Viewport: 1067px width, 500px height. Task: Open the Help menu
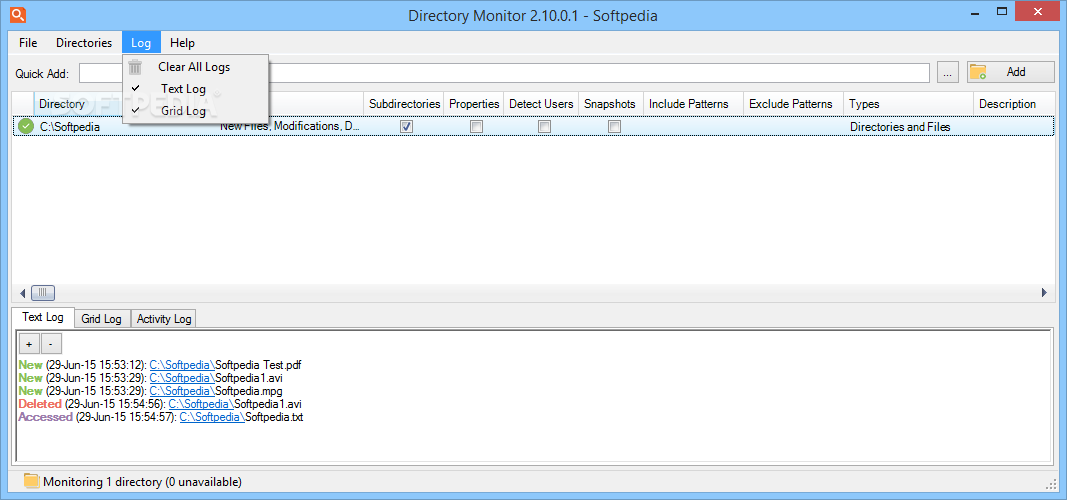(x=182, y=43)
